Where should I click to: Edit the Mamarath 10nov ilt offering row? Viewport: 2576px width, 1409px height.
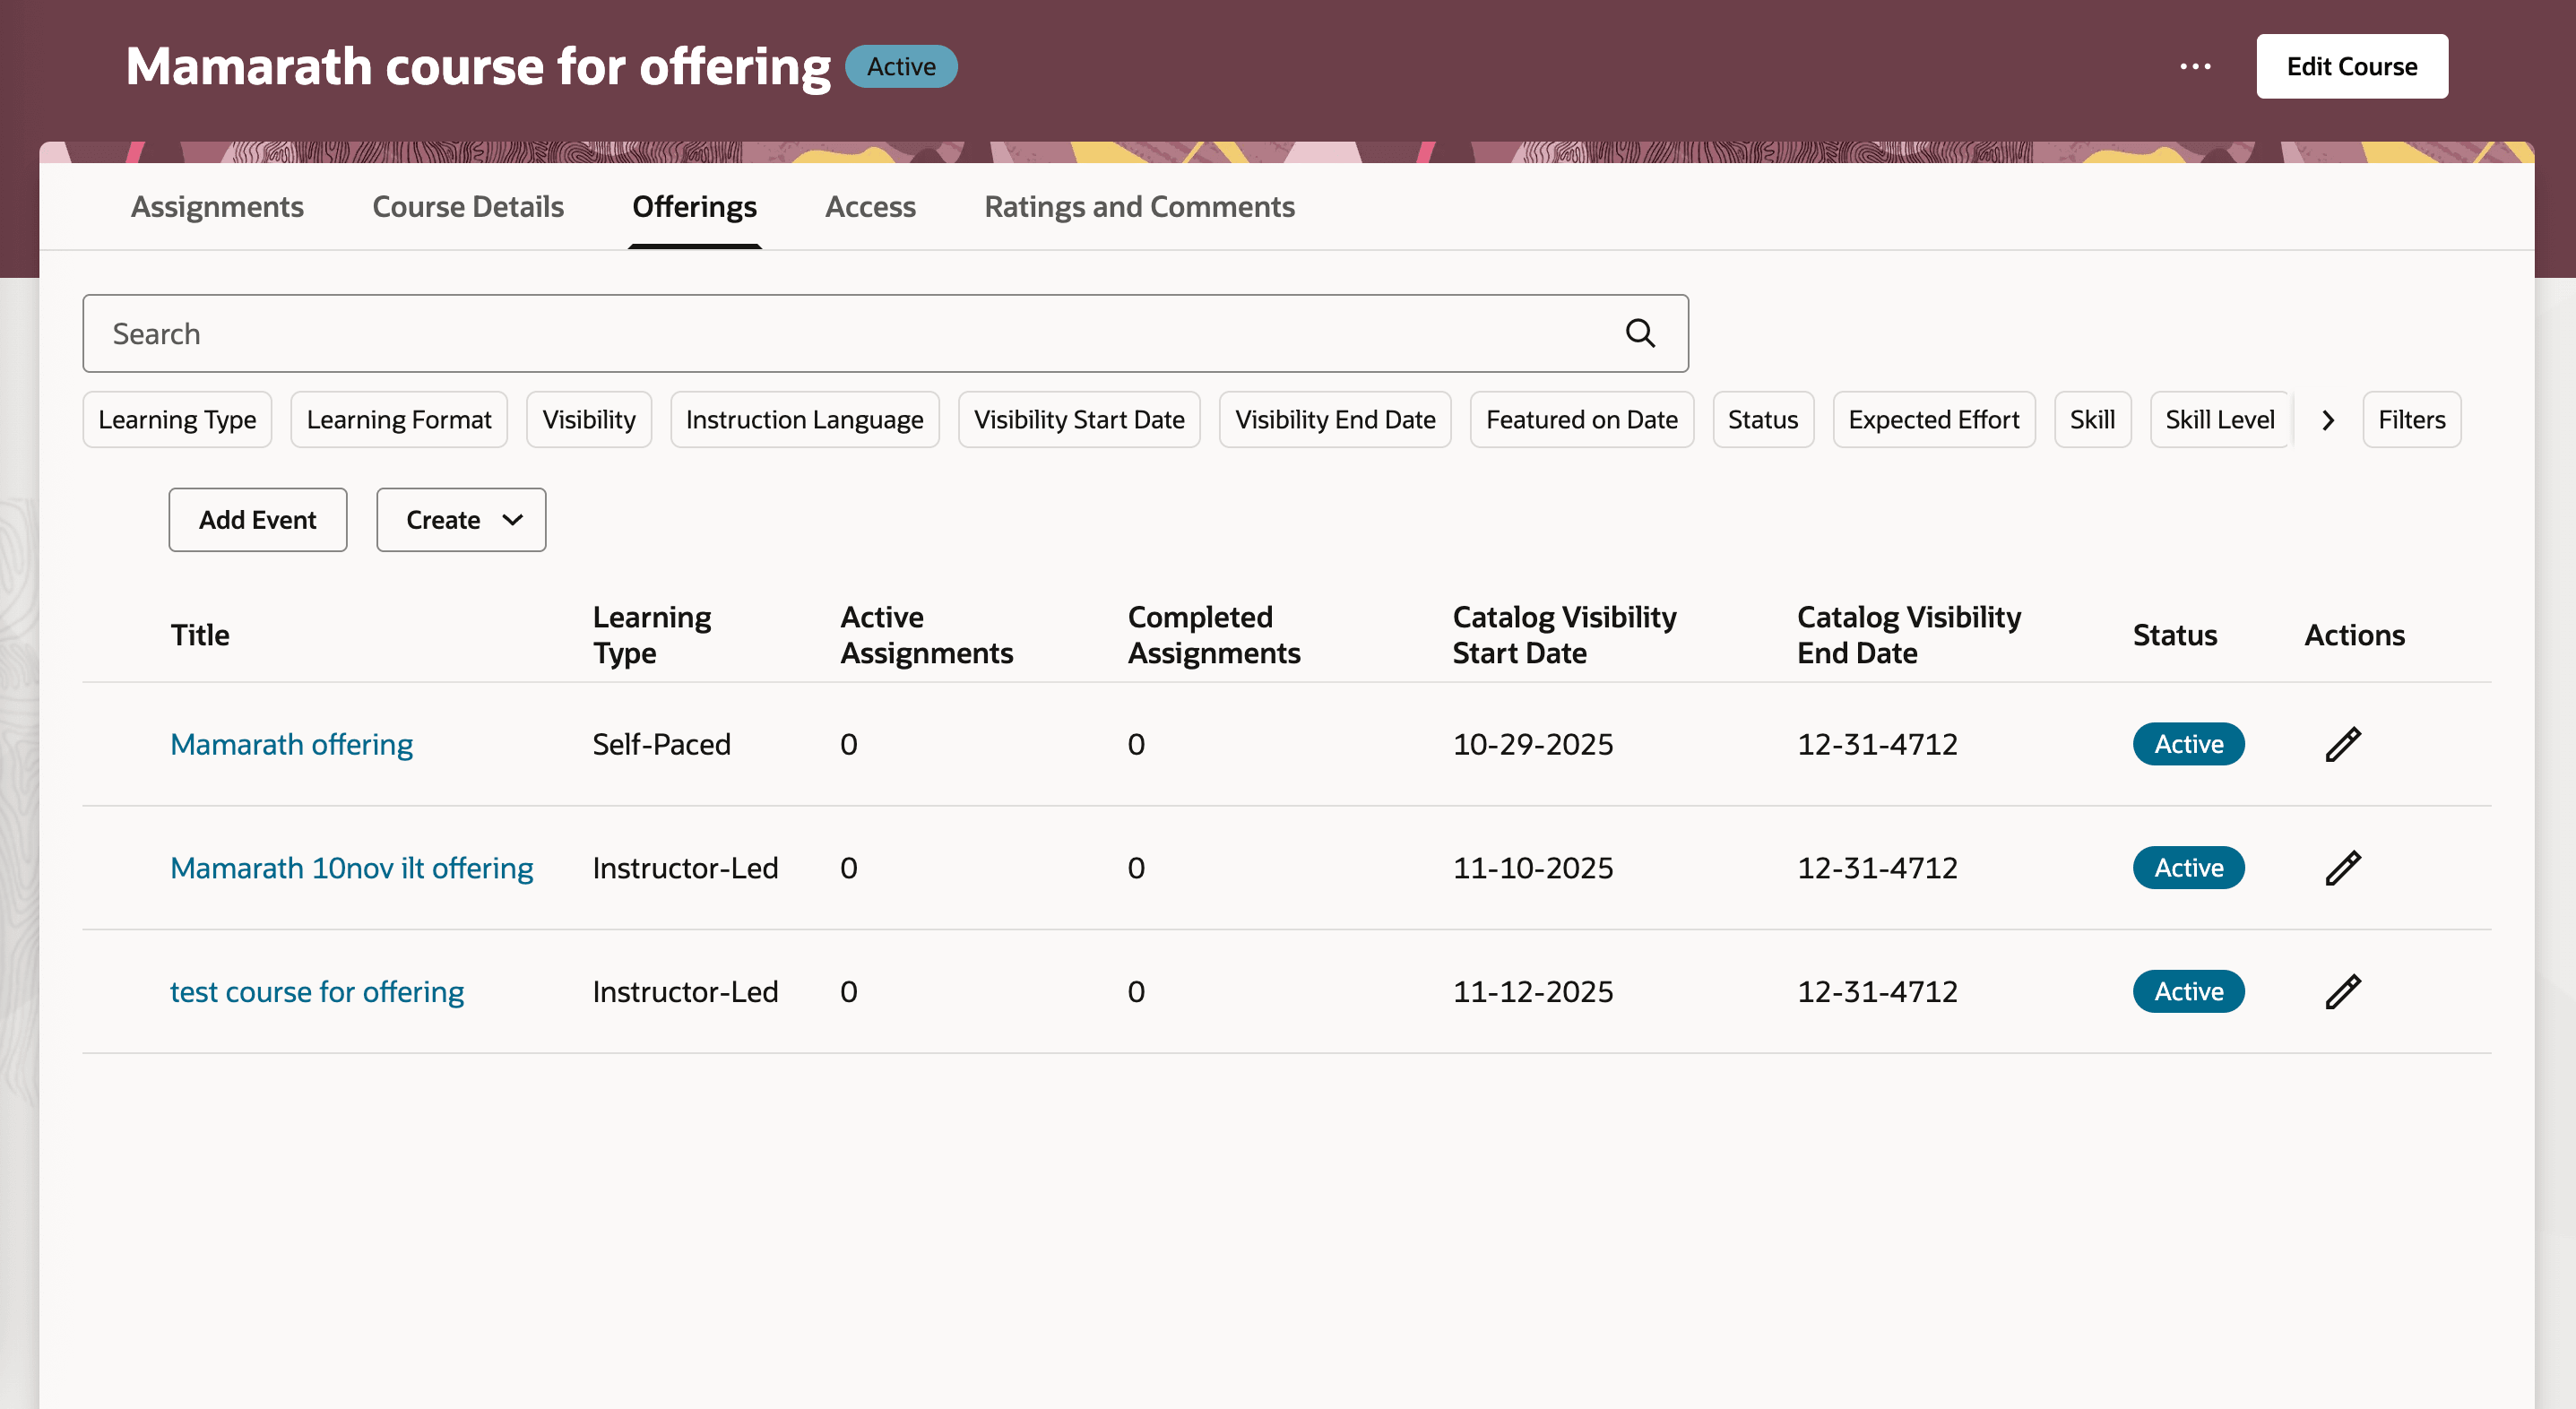(x=2343, y=868)
